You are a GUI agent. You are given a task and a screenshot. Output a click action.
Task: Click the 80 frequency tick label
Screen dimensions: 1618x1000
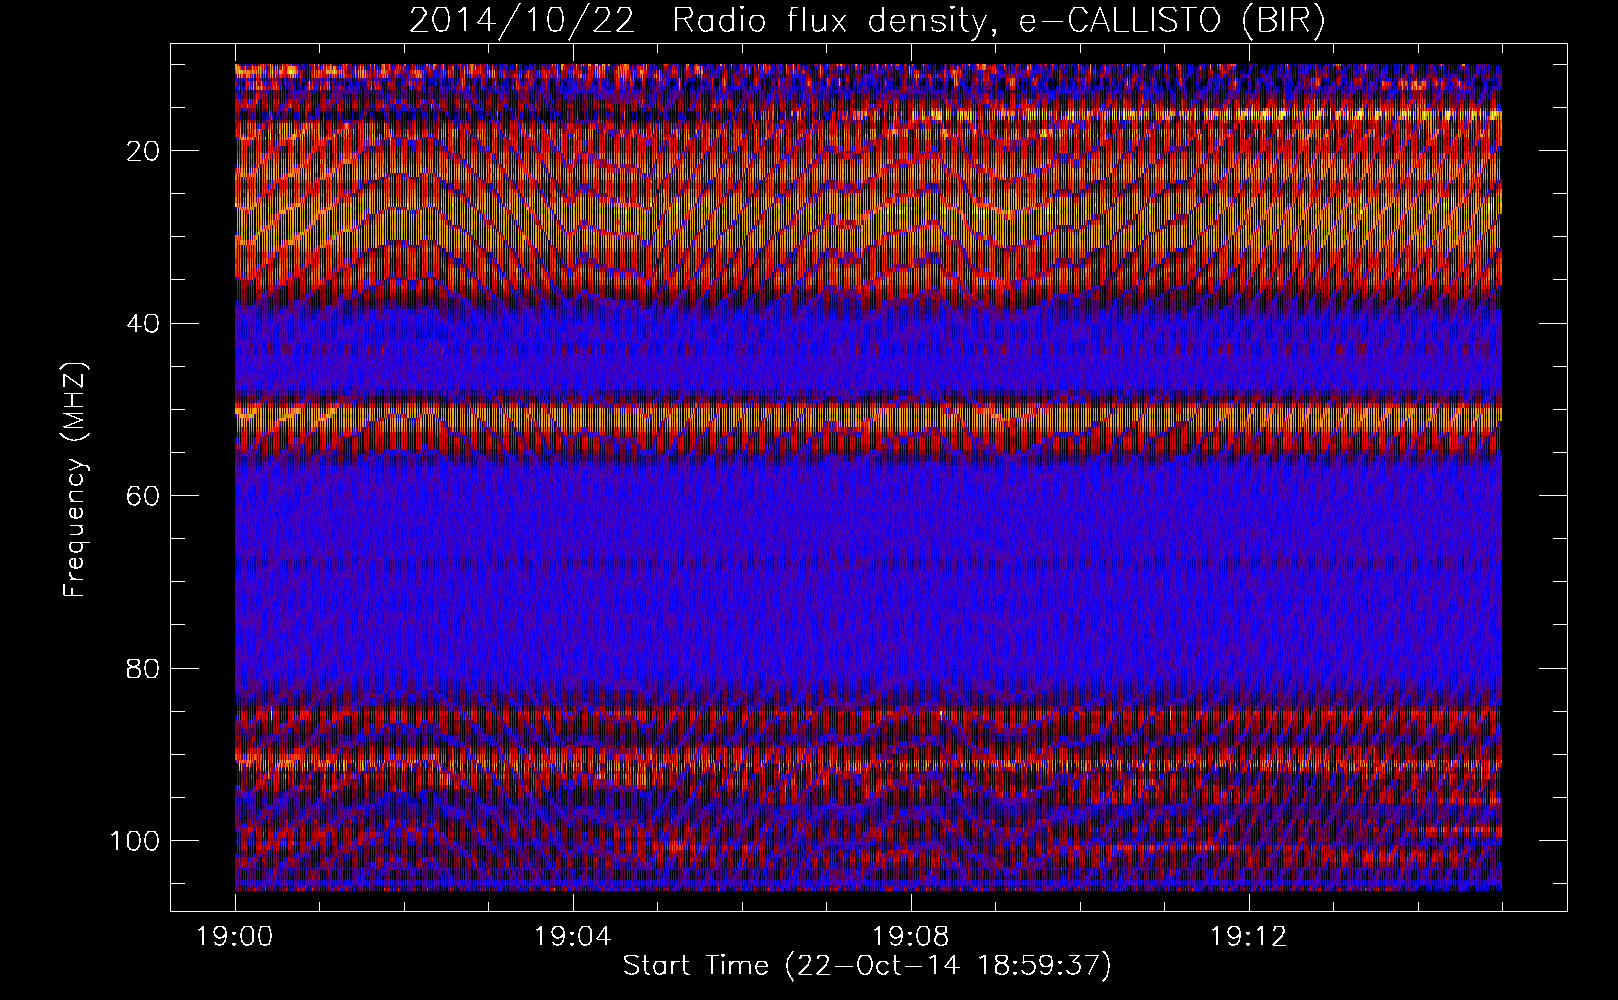pyautogui.click(x=144, y=668)
